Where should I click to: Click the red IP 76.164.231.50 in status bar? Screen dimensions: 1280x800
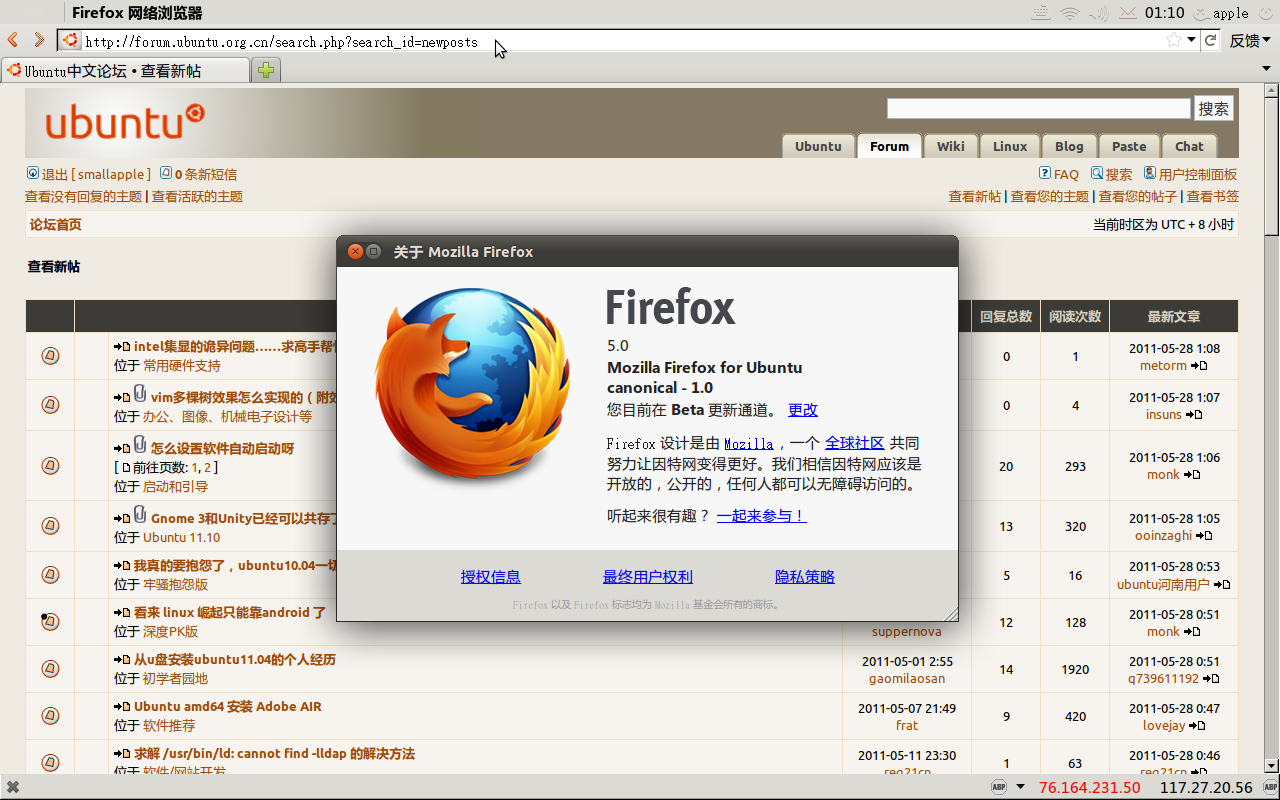point(1090,788)
